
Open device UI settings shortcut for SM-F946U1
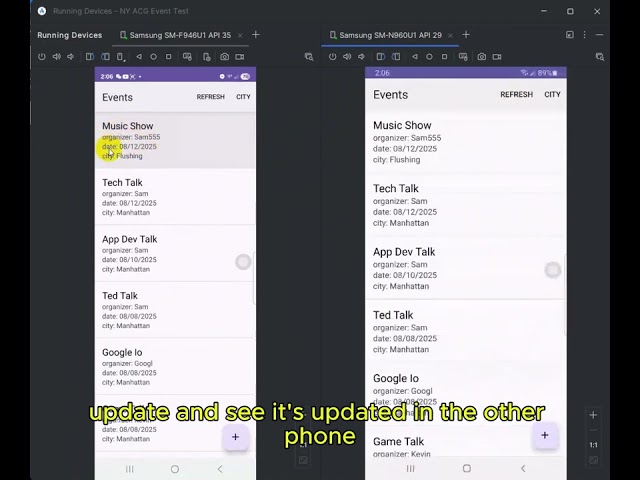click(x=187, y=57)
